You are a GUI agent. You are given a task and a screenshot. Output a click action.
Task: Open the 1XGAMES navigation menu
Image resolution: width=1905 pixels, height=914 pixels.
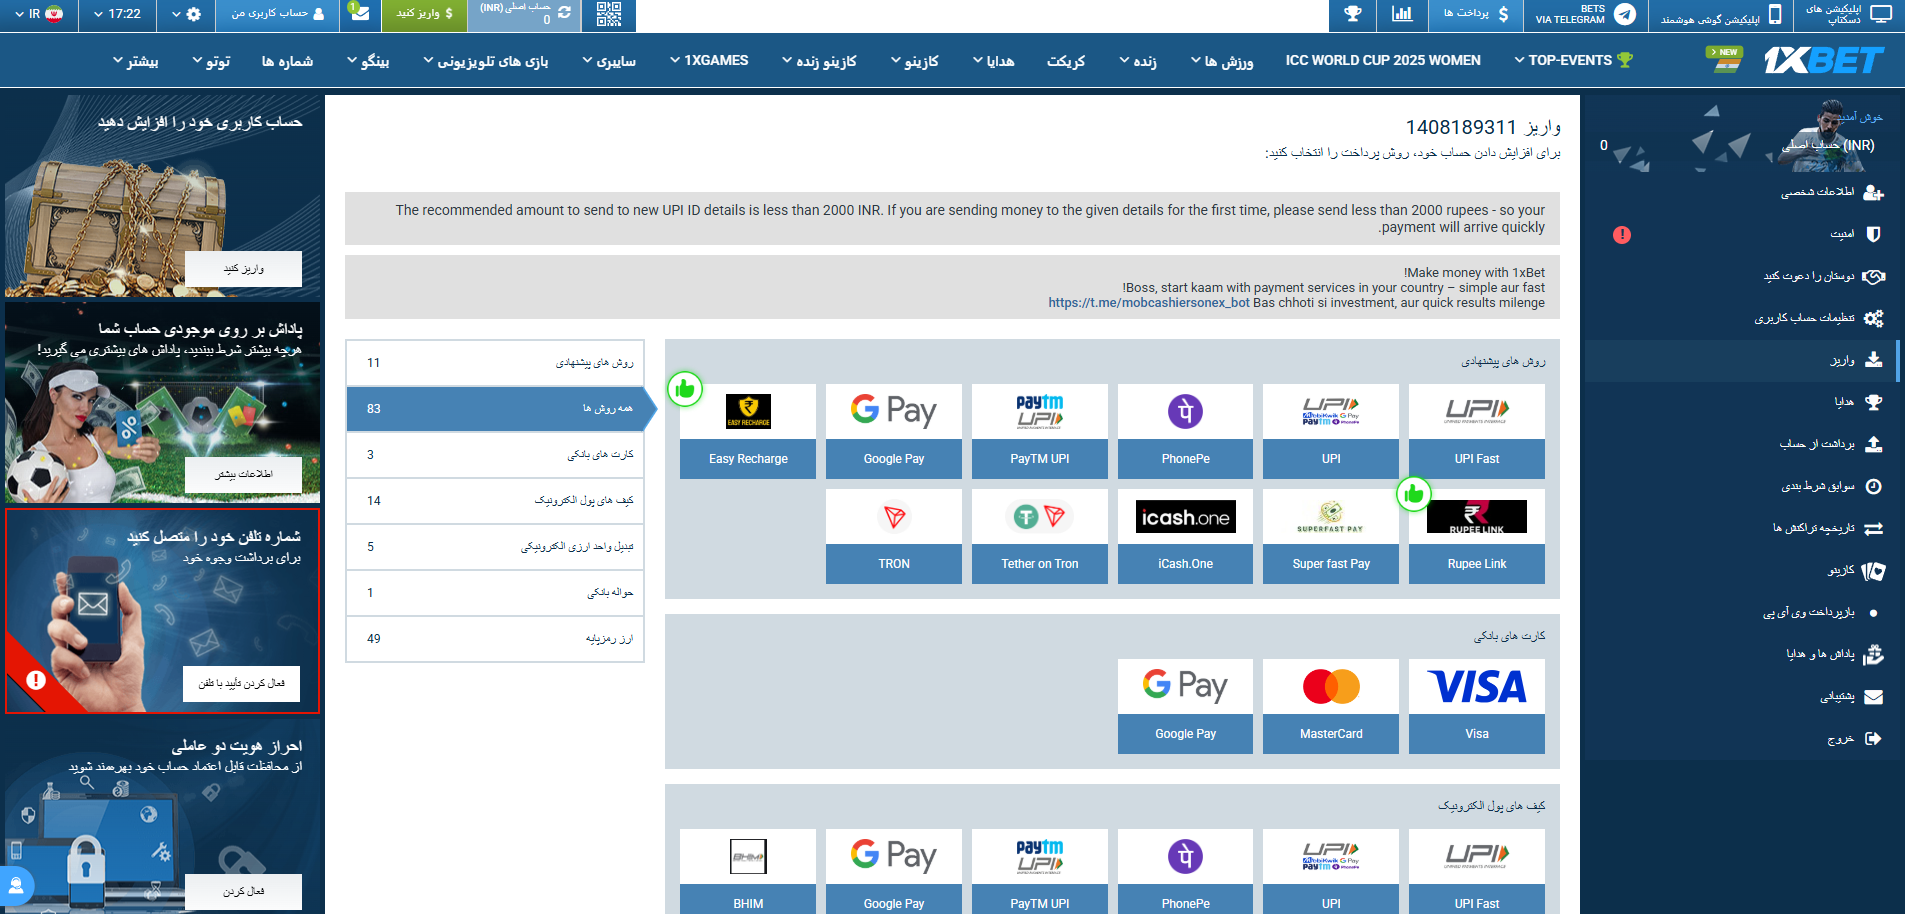[709, 60]
